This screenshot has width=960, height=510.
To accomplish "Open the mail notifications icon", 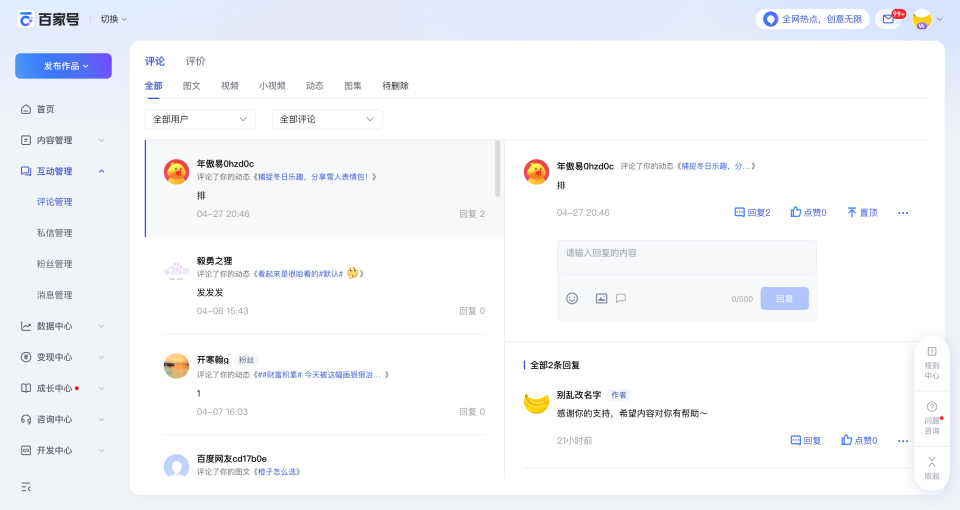I will pyautogui.click(x=888, y=20).
